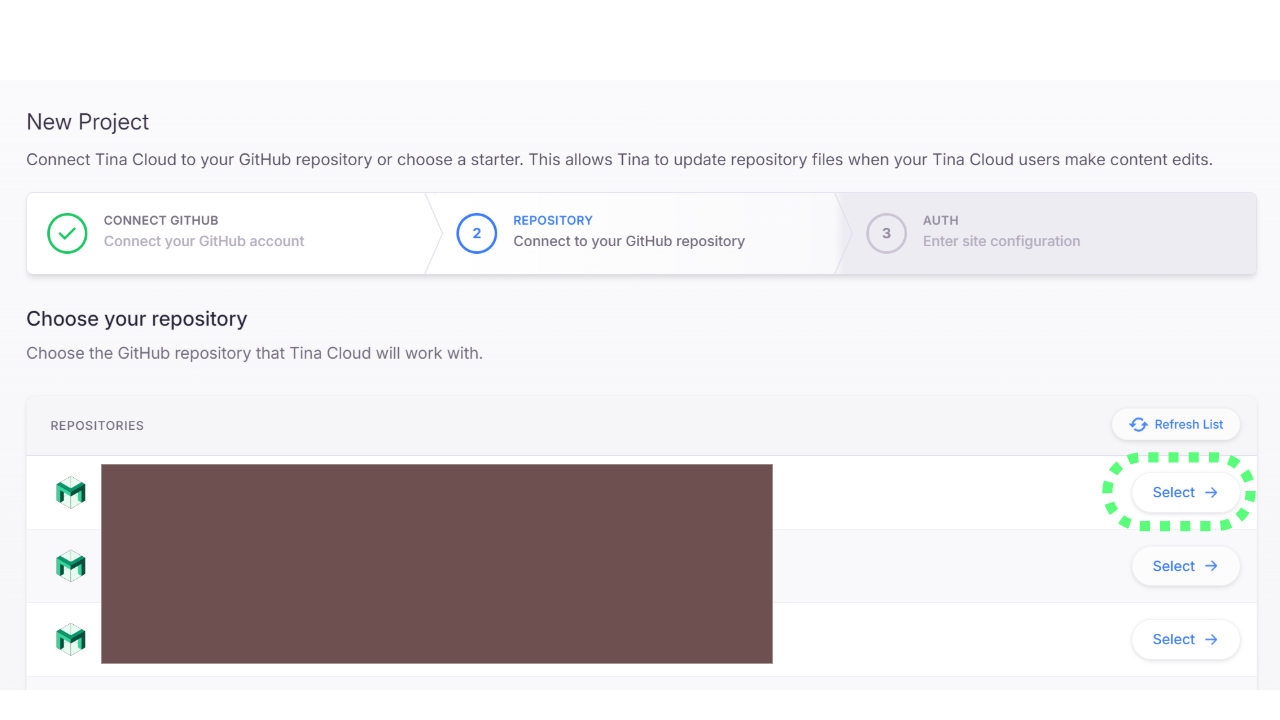Viewport: 1280px width, 720px height.
Task: Click the REPOSITORIES column header
Action: (x=97, y=426)
